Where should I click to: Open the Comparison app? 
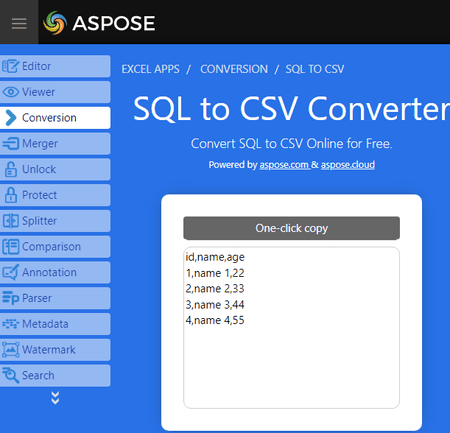point(55,246)
